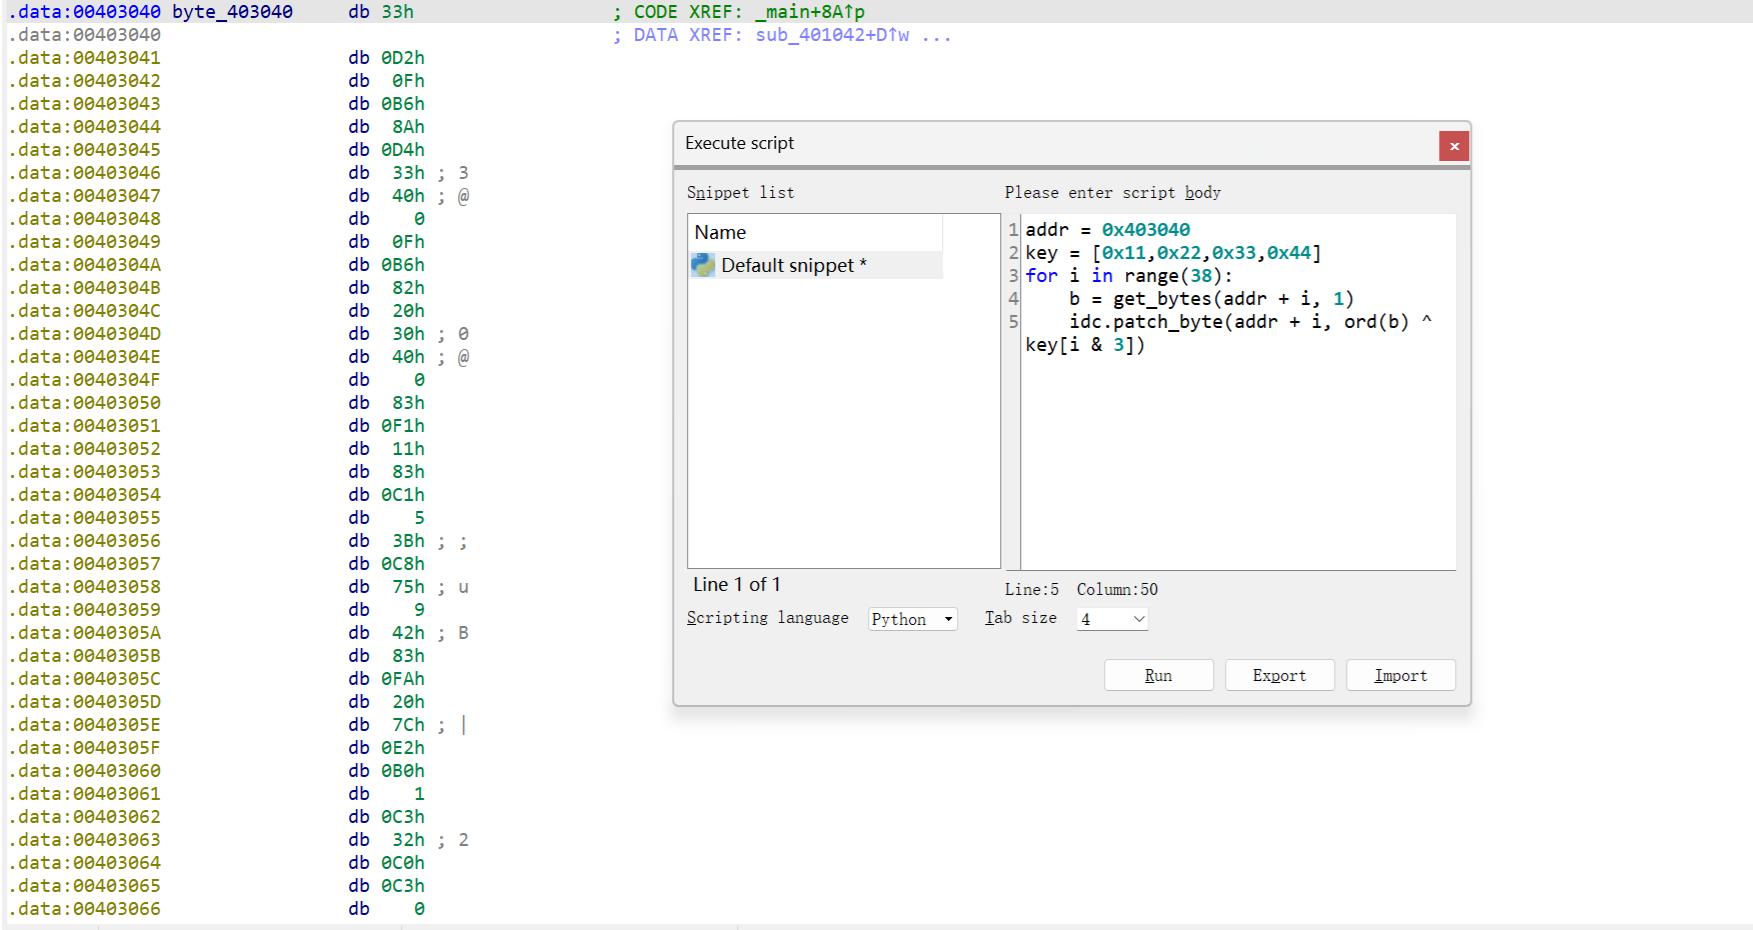Click the for loop line in script editor

tap(1128, 276)
